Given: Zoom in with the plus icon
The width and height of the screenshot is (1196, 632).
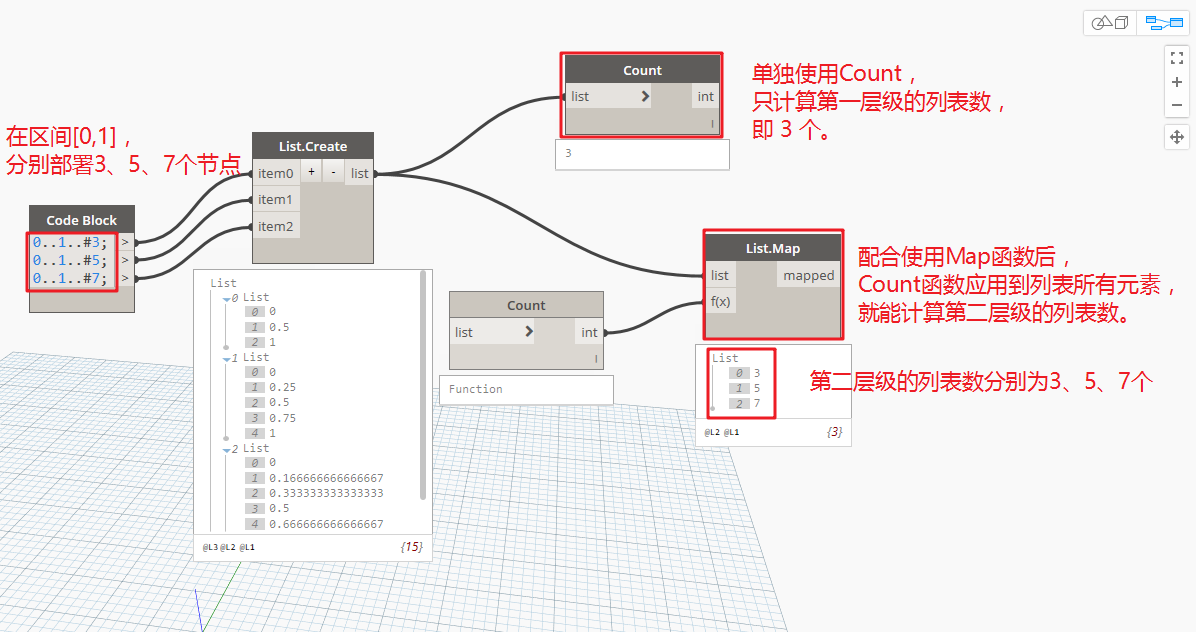Looking at the screenshot, I should [x=1177, y=82].
